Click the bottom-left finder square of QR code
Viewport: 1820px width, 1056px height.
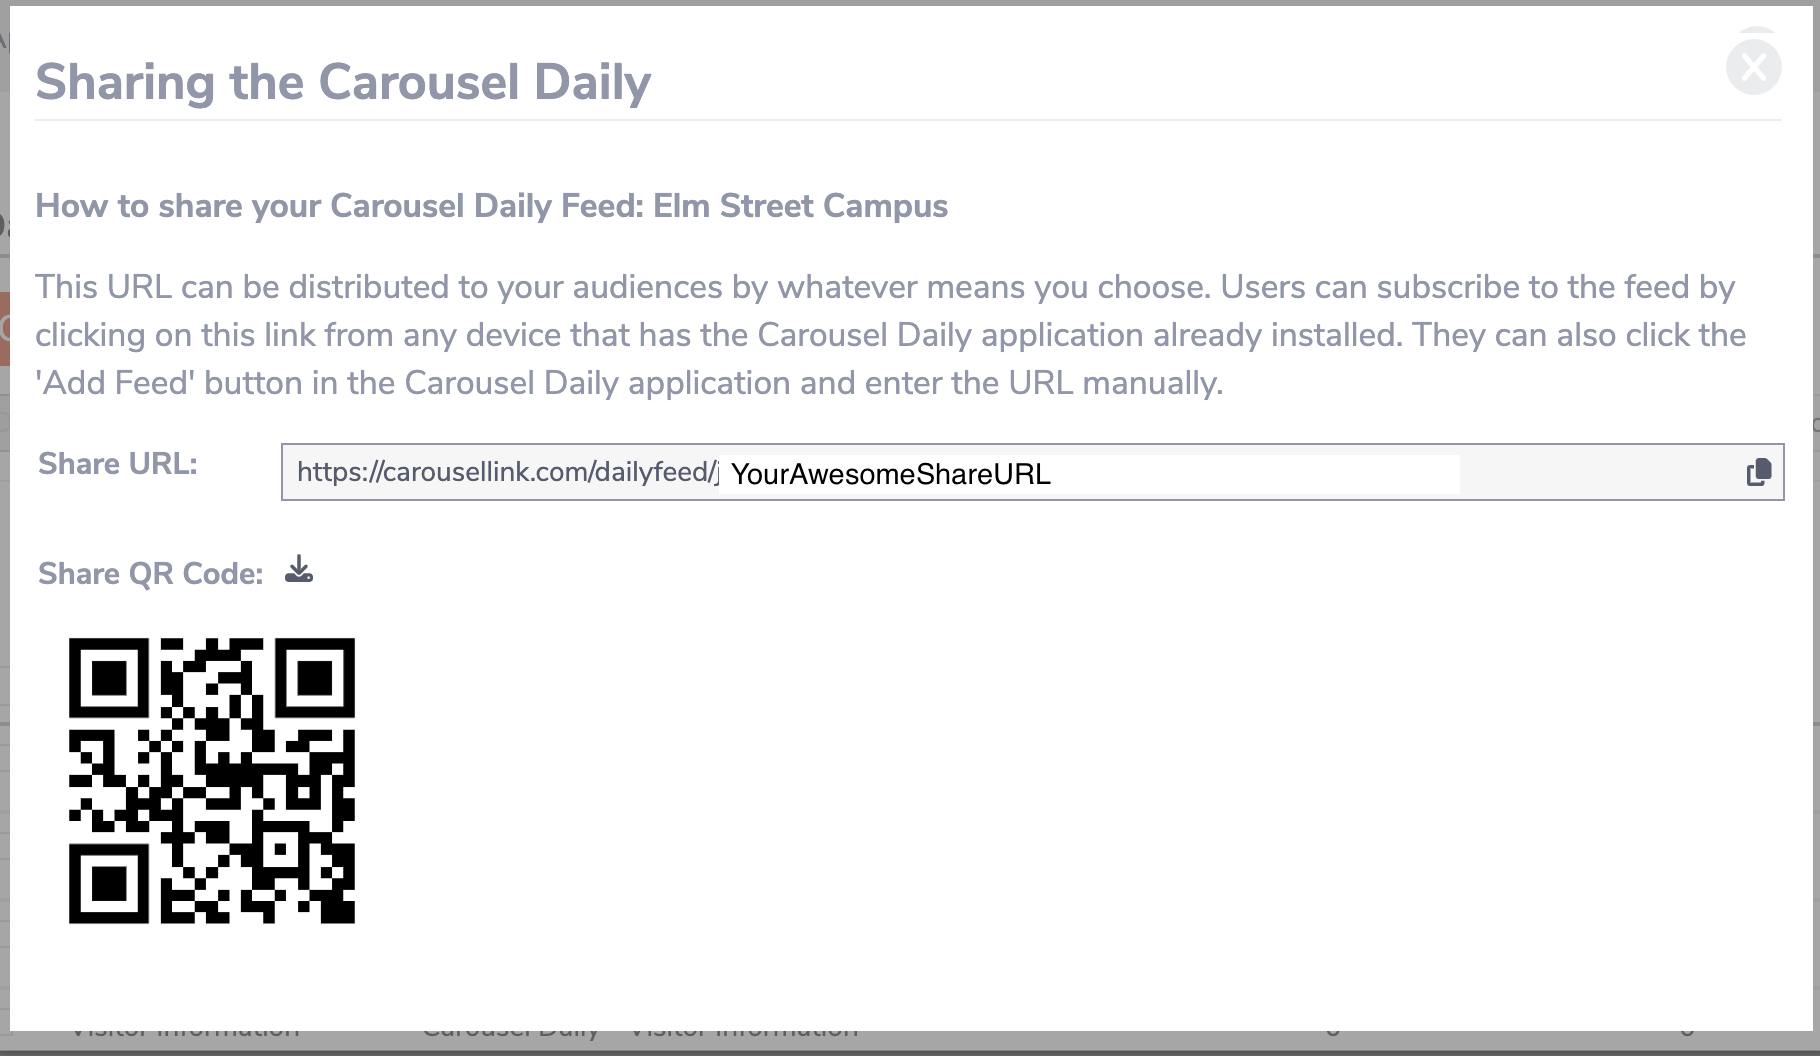pos(109,883)
